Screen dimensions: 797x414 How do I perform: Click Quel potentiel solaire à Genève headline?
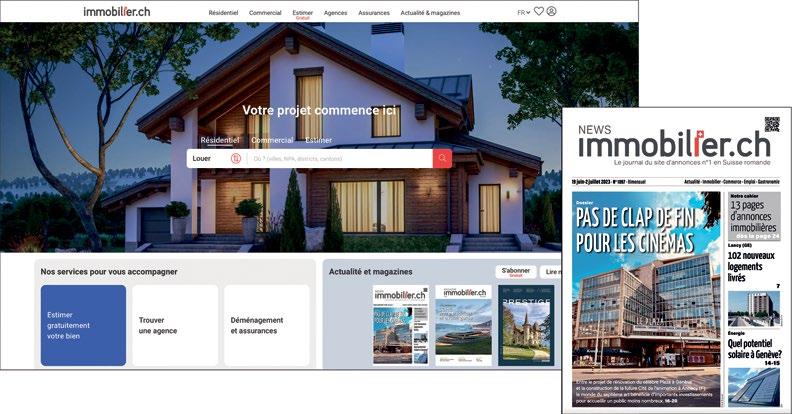pos(754,349)
